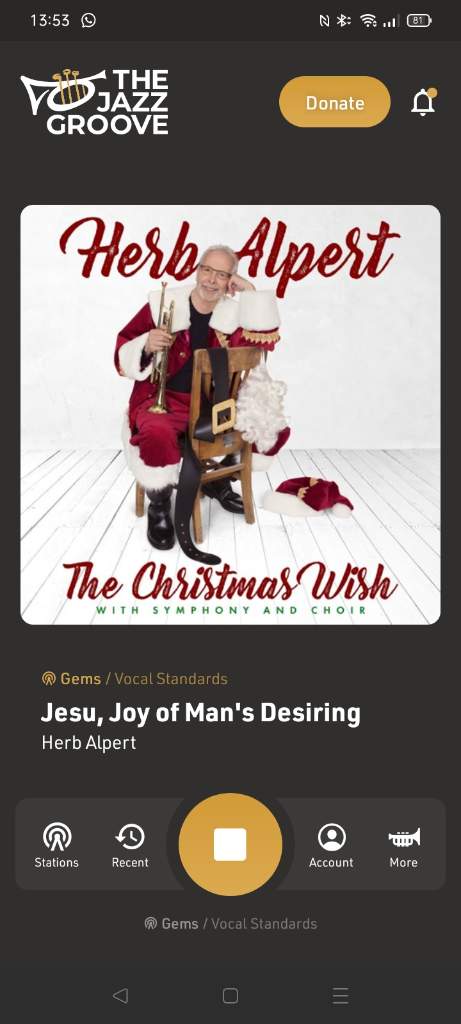Screen dimensions: 461x1024
Task: Tap the artist name Herb Alpert
Action: click(x=89, y=743)
